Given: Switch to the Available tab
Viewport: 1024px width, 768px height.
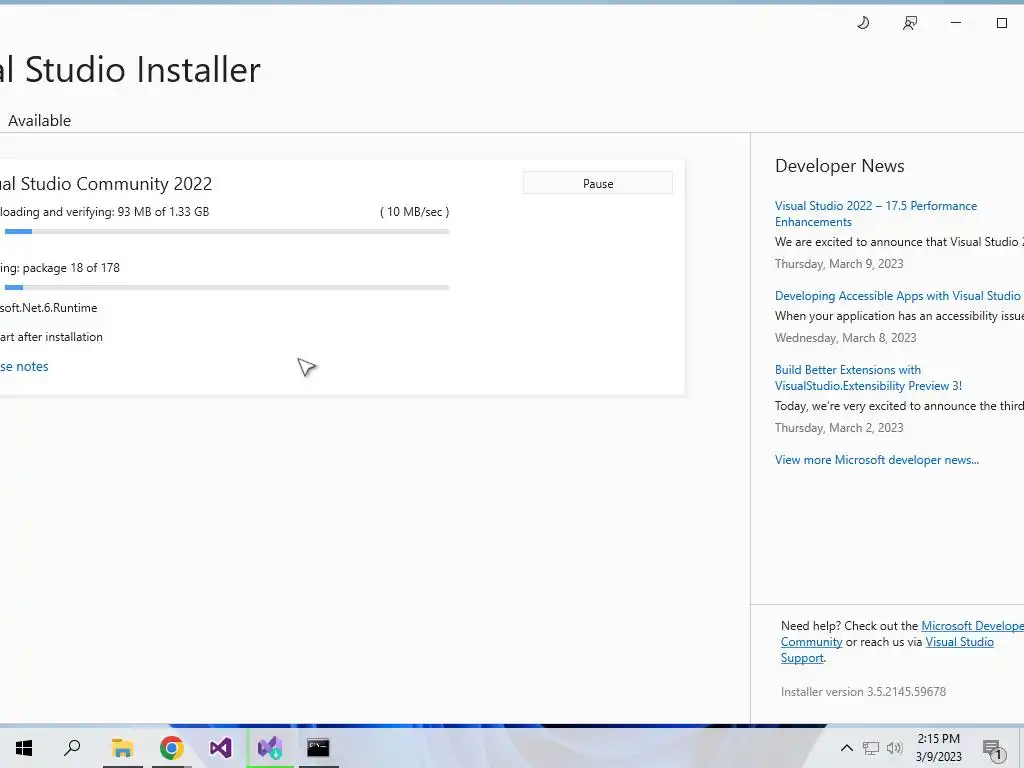Looking at the screenshot, I should coord(40,120).
